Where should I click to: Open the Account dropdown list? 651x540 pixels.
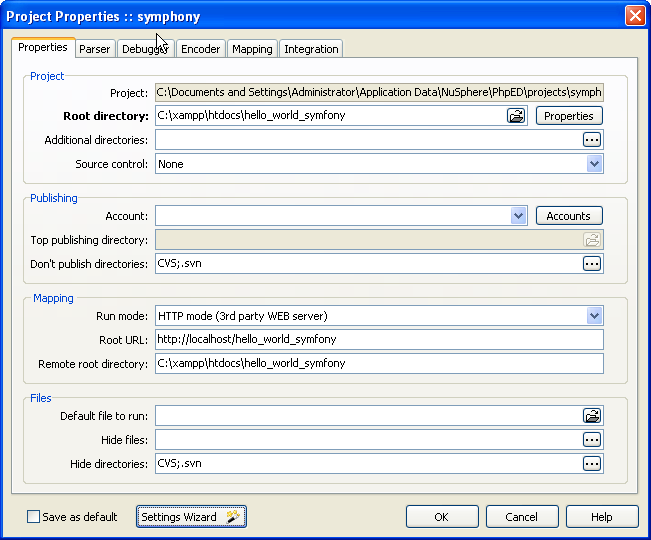coord(518,216)
